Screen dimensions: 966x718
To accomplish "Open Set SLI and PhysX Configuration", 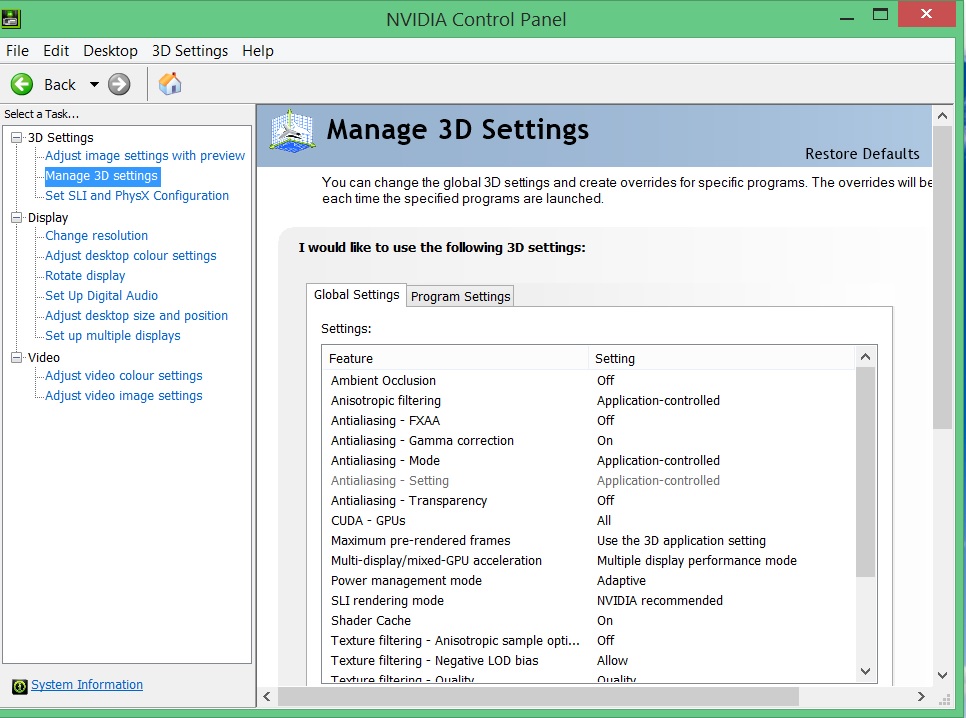I will click(137, 195).
